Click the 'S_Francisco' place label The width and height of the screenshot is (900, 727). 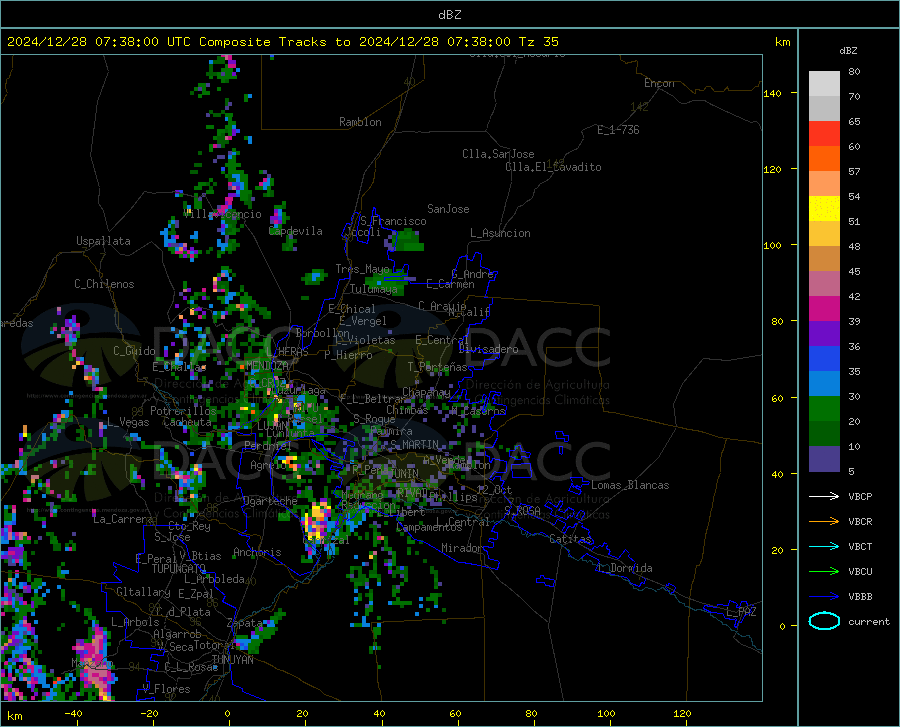394,221
